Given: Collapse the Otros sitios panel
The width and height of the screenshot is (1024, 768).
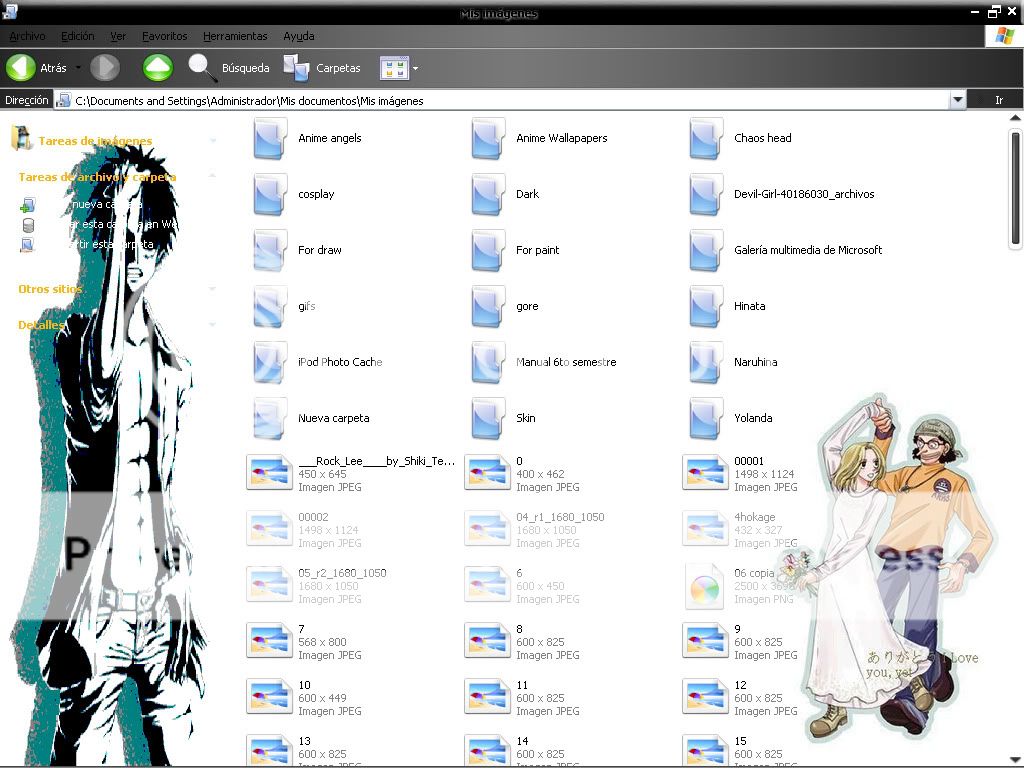Looking at the screenshot, I should pos(213,288).
